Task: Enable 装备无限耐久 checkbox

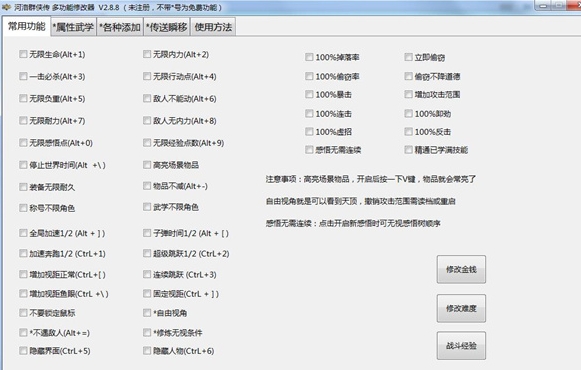Action: tap(23, 187)
